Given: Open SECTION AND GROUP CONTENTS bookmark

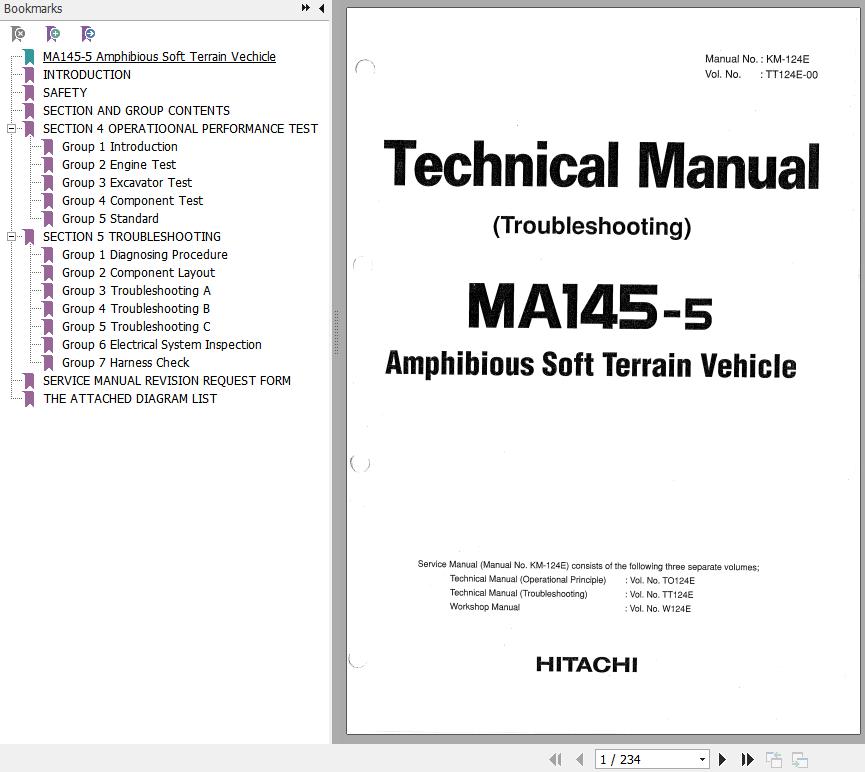Looking at the screenshot, I should [136, 110].
